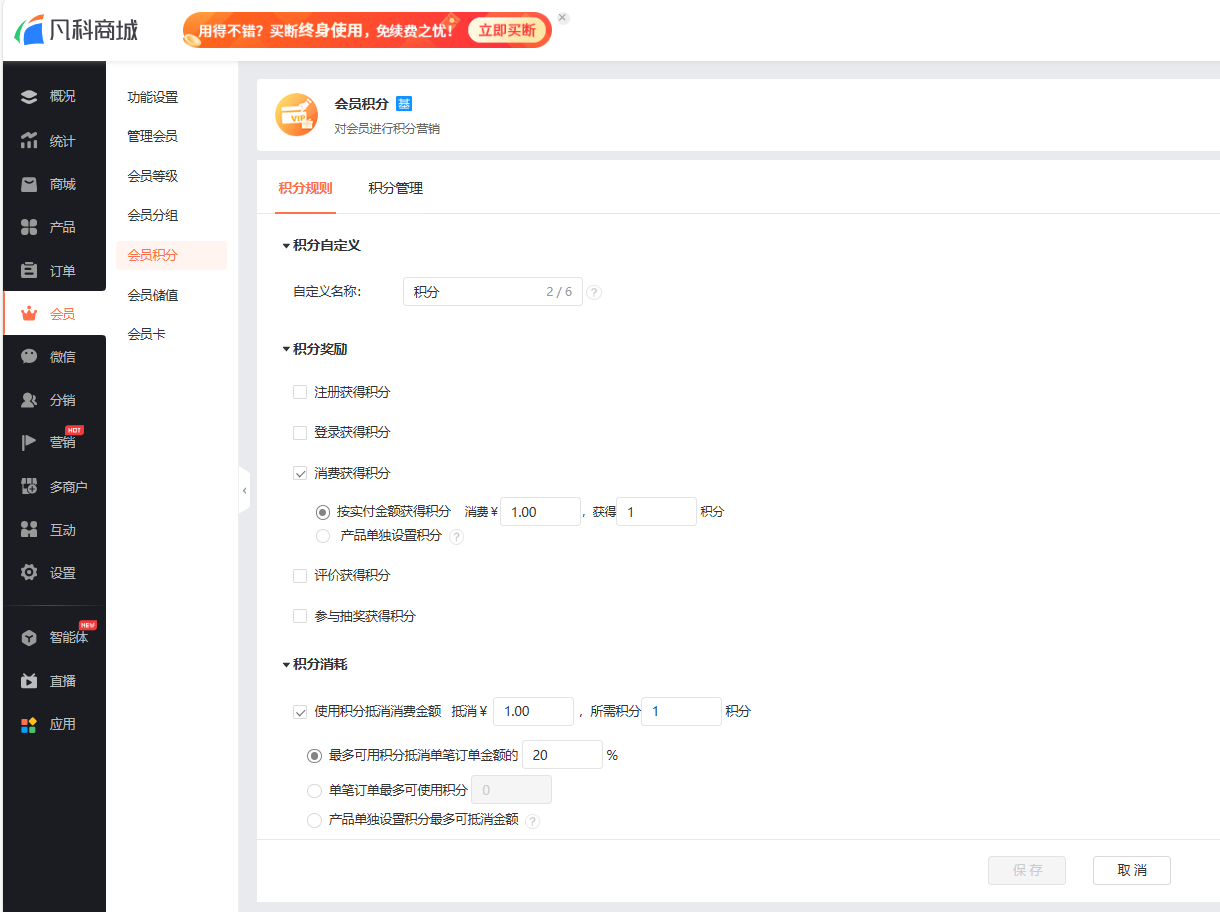
Task: Check 评价获得积分 option
Action: pos(299,575)
